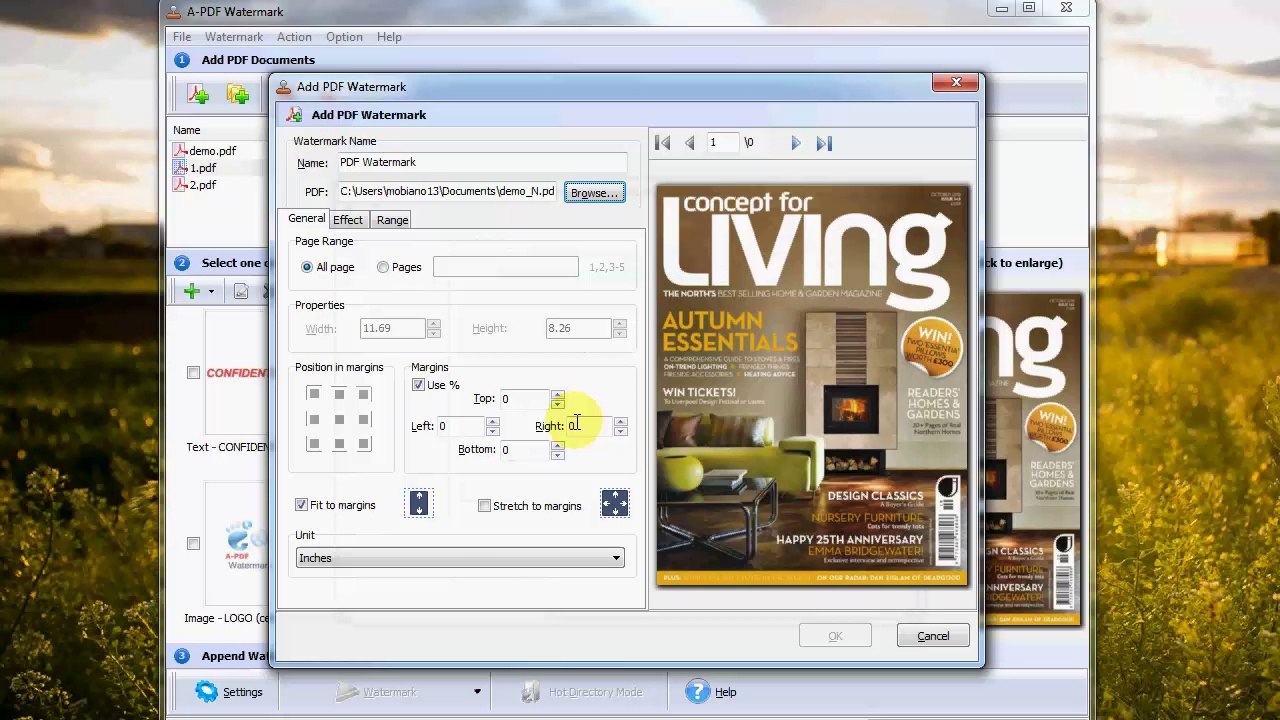The height and width of the screenshot is (720, 1280).
Task: Click the watermark Name input field
Action: pyautogui.click(x=482, y=162)
